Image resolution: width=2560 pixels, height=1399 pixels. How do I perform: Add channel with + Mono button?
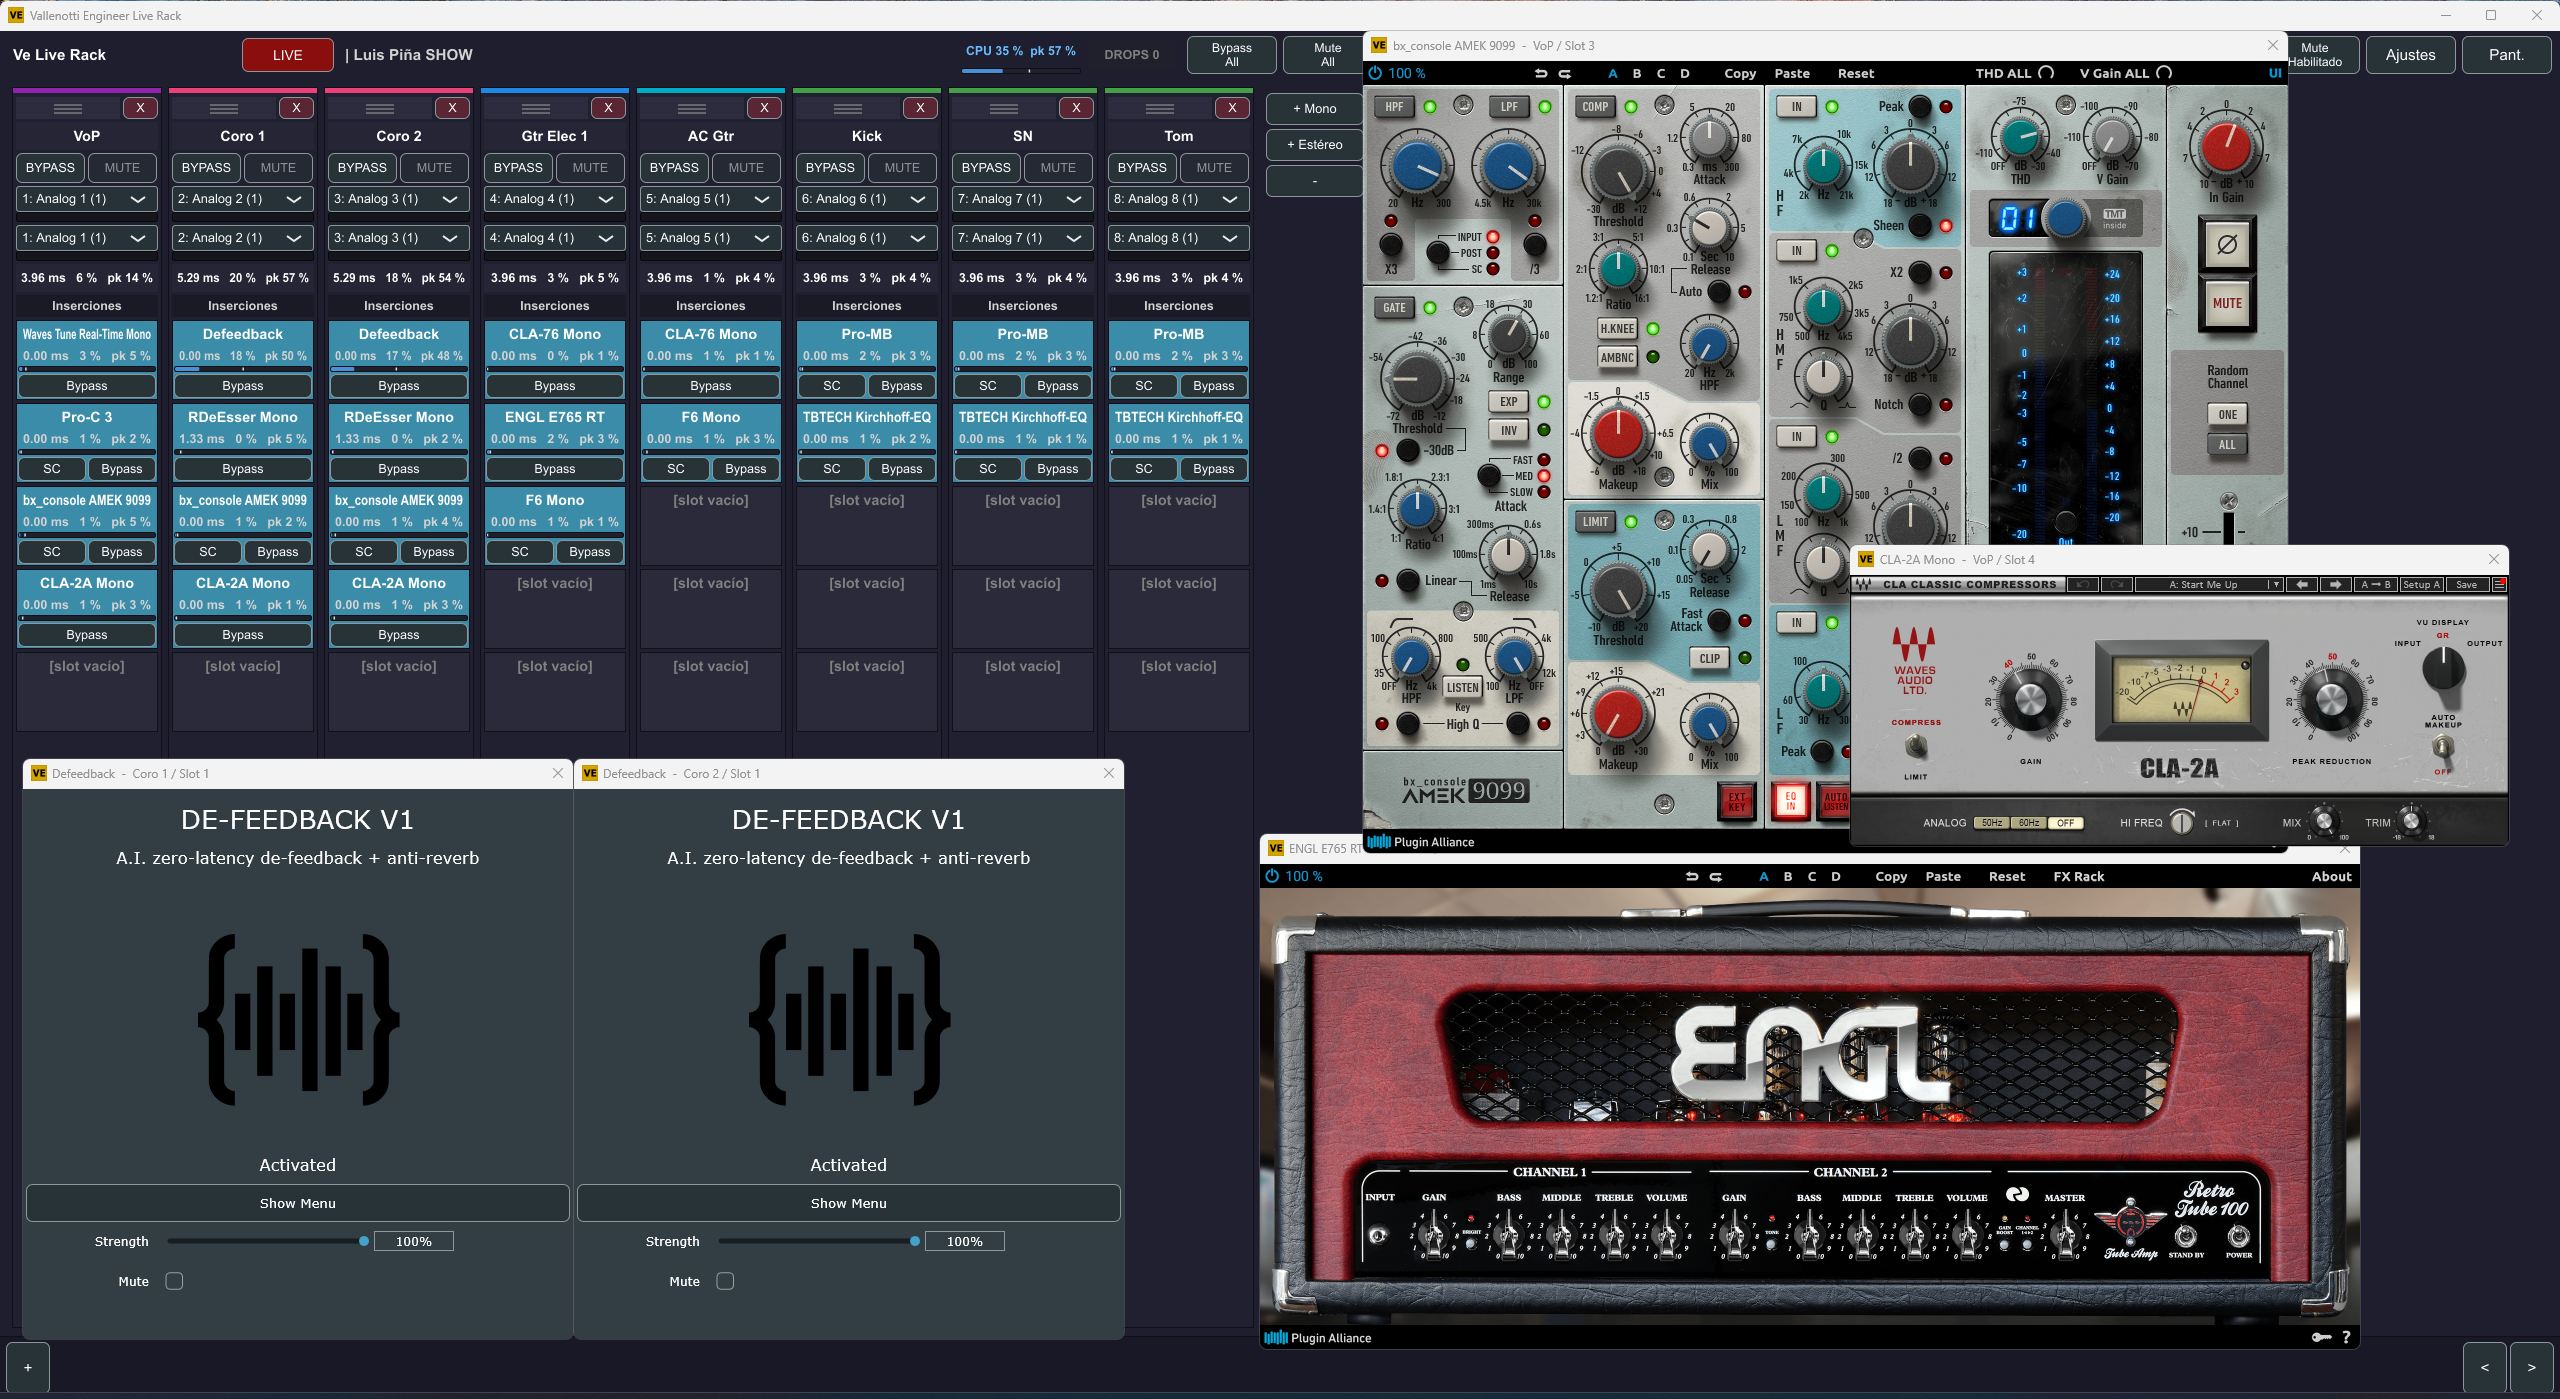pos(1314,109)
